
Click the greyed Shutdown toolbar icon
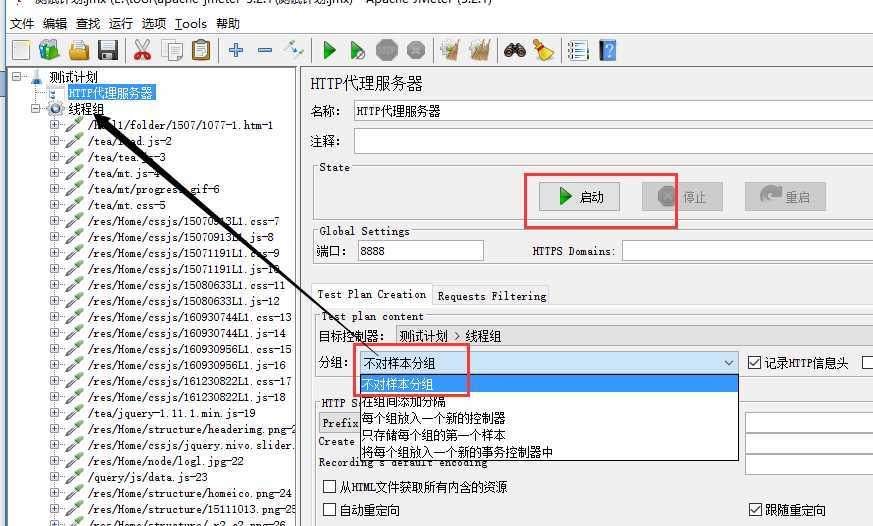pyautogui.click(x=416, y=51)
